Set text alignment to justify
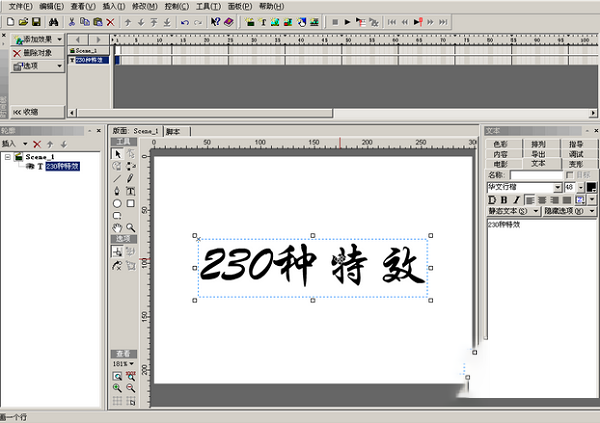Image resolution: width=600 pixels, height=423 pixels. pyautogui.click(x=567, y=200)
